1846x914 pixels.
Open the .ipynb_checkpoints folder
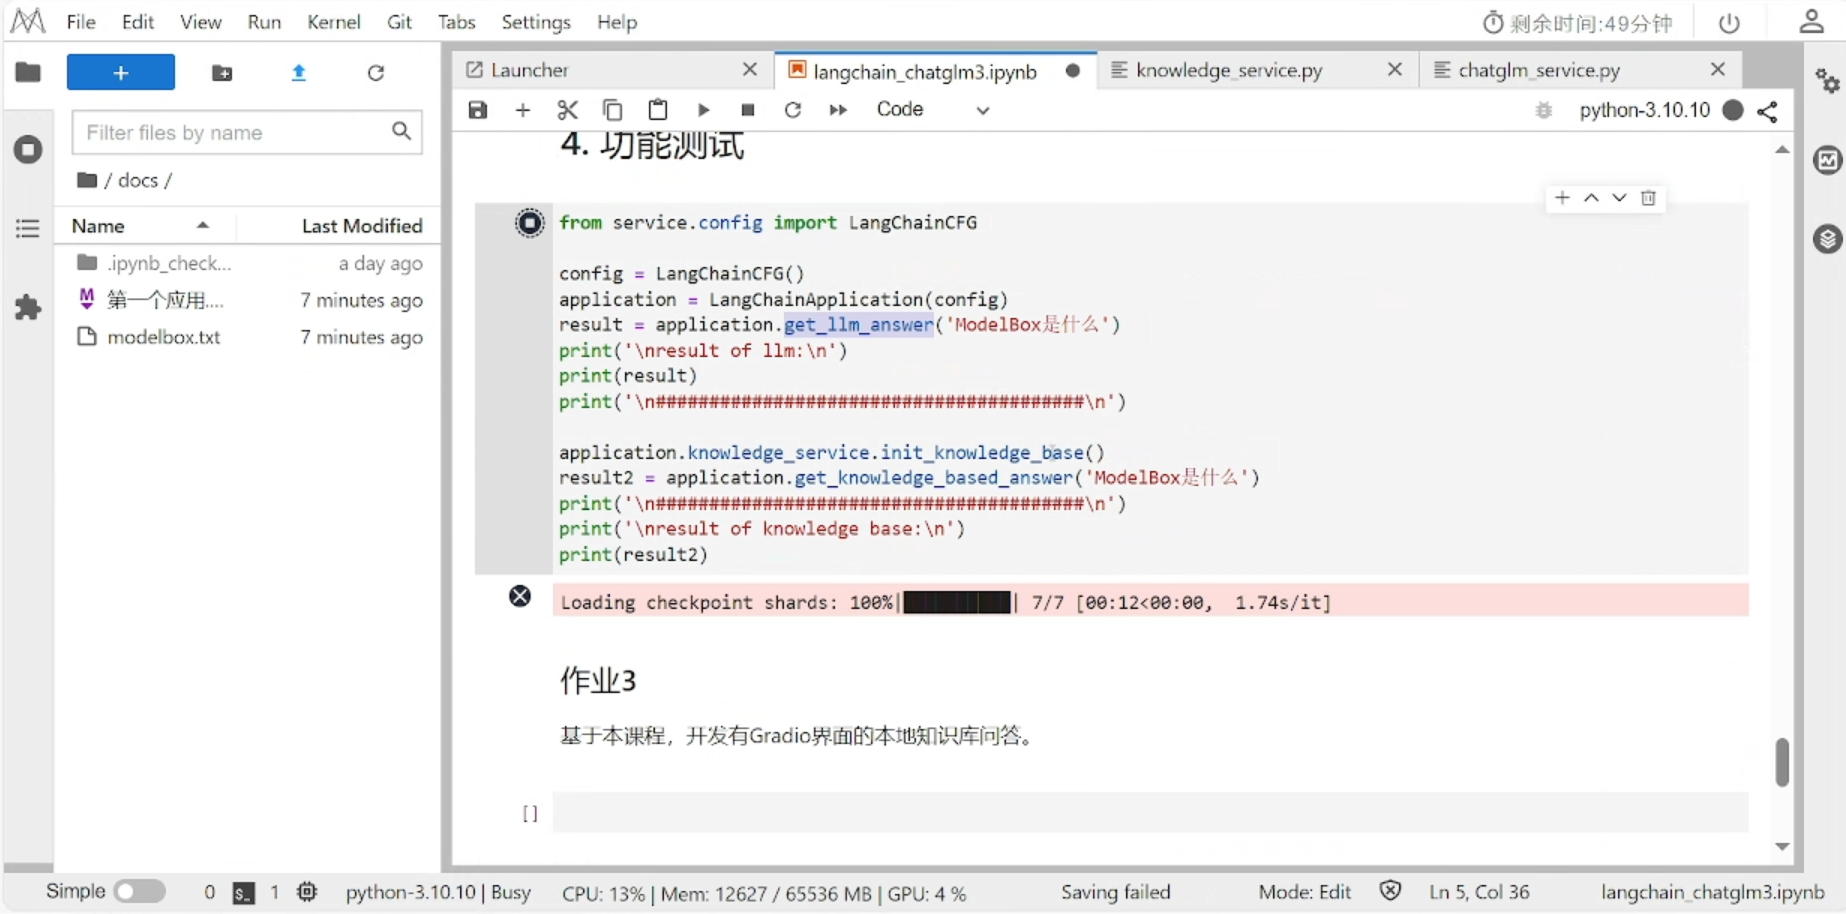coord(248,263)
